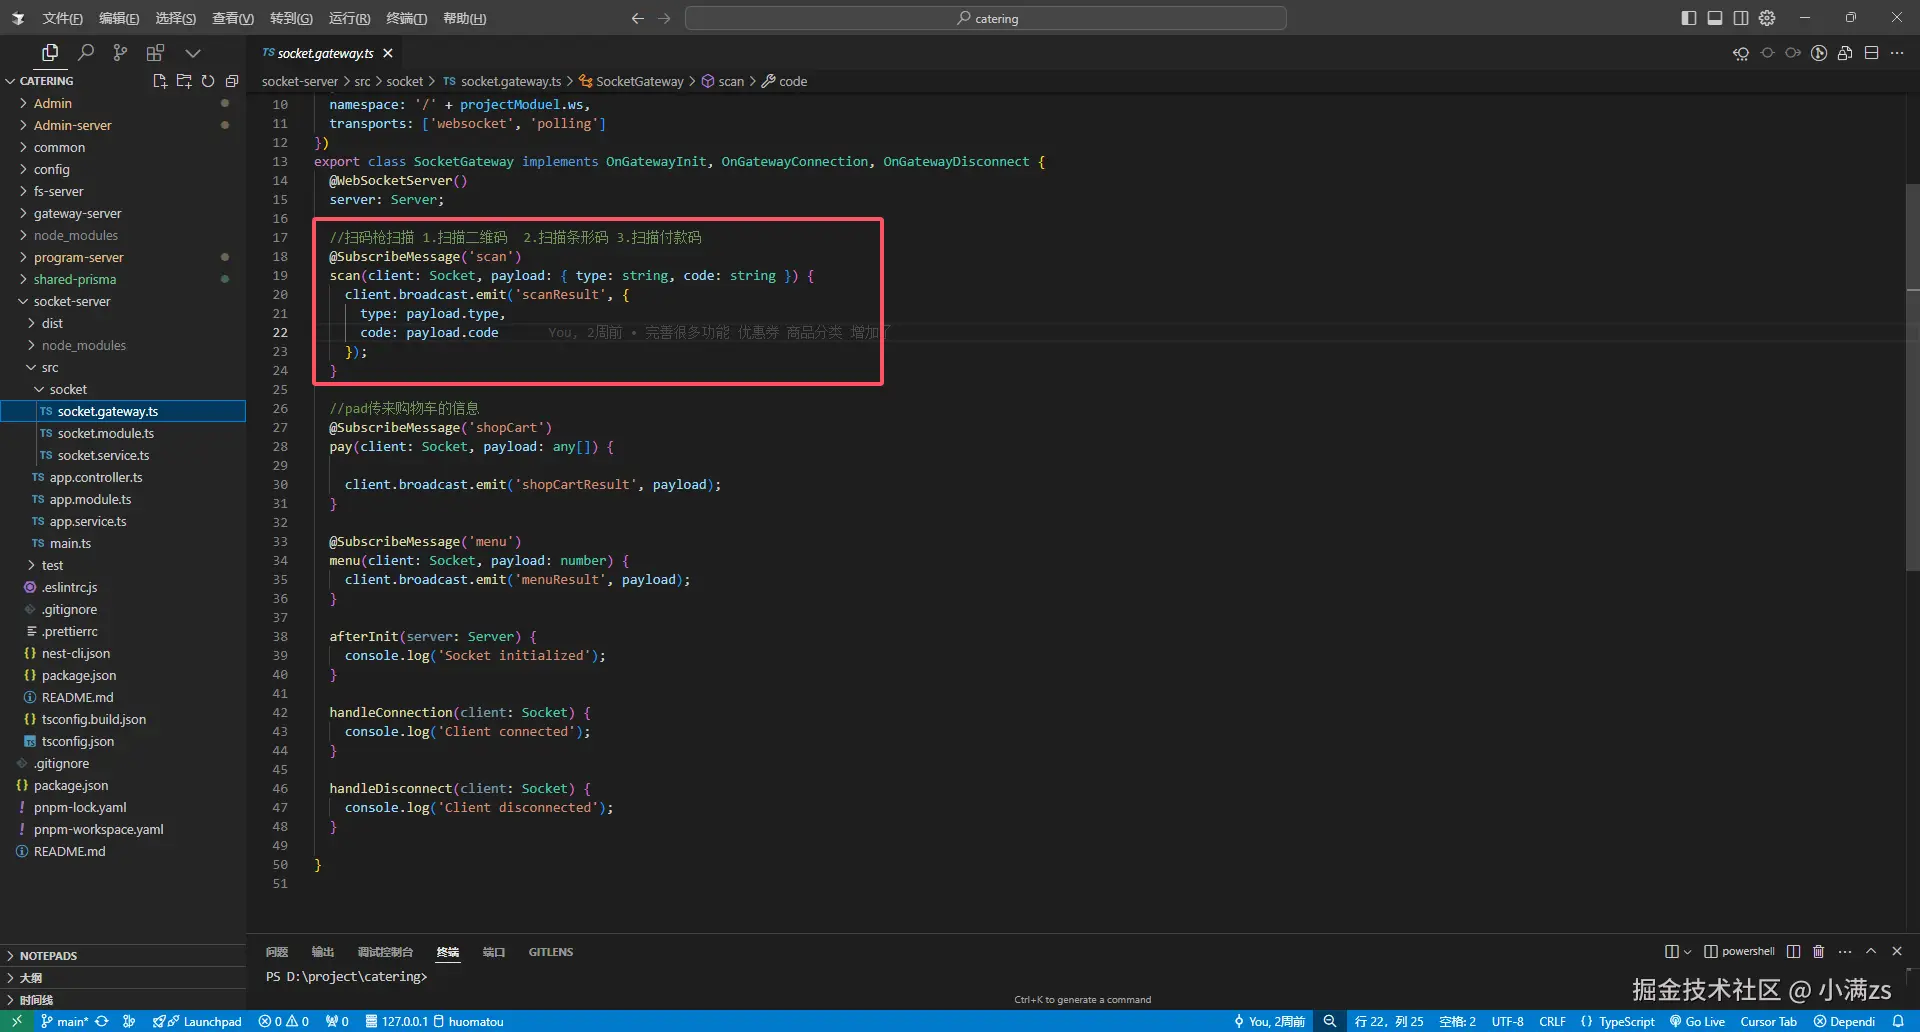Toggle the primary sidebar visibility
The width and height of the screenshot is (1920, 1032).
pyautogui.click(x=1689, y=18)
